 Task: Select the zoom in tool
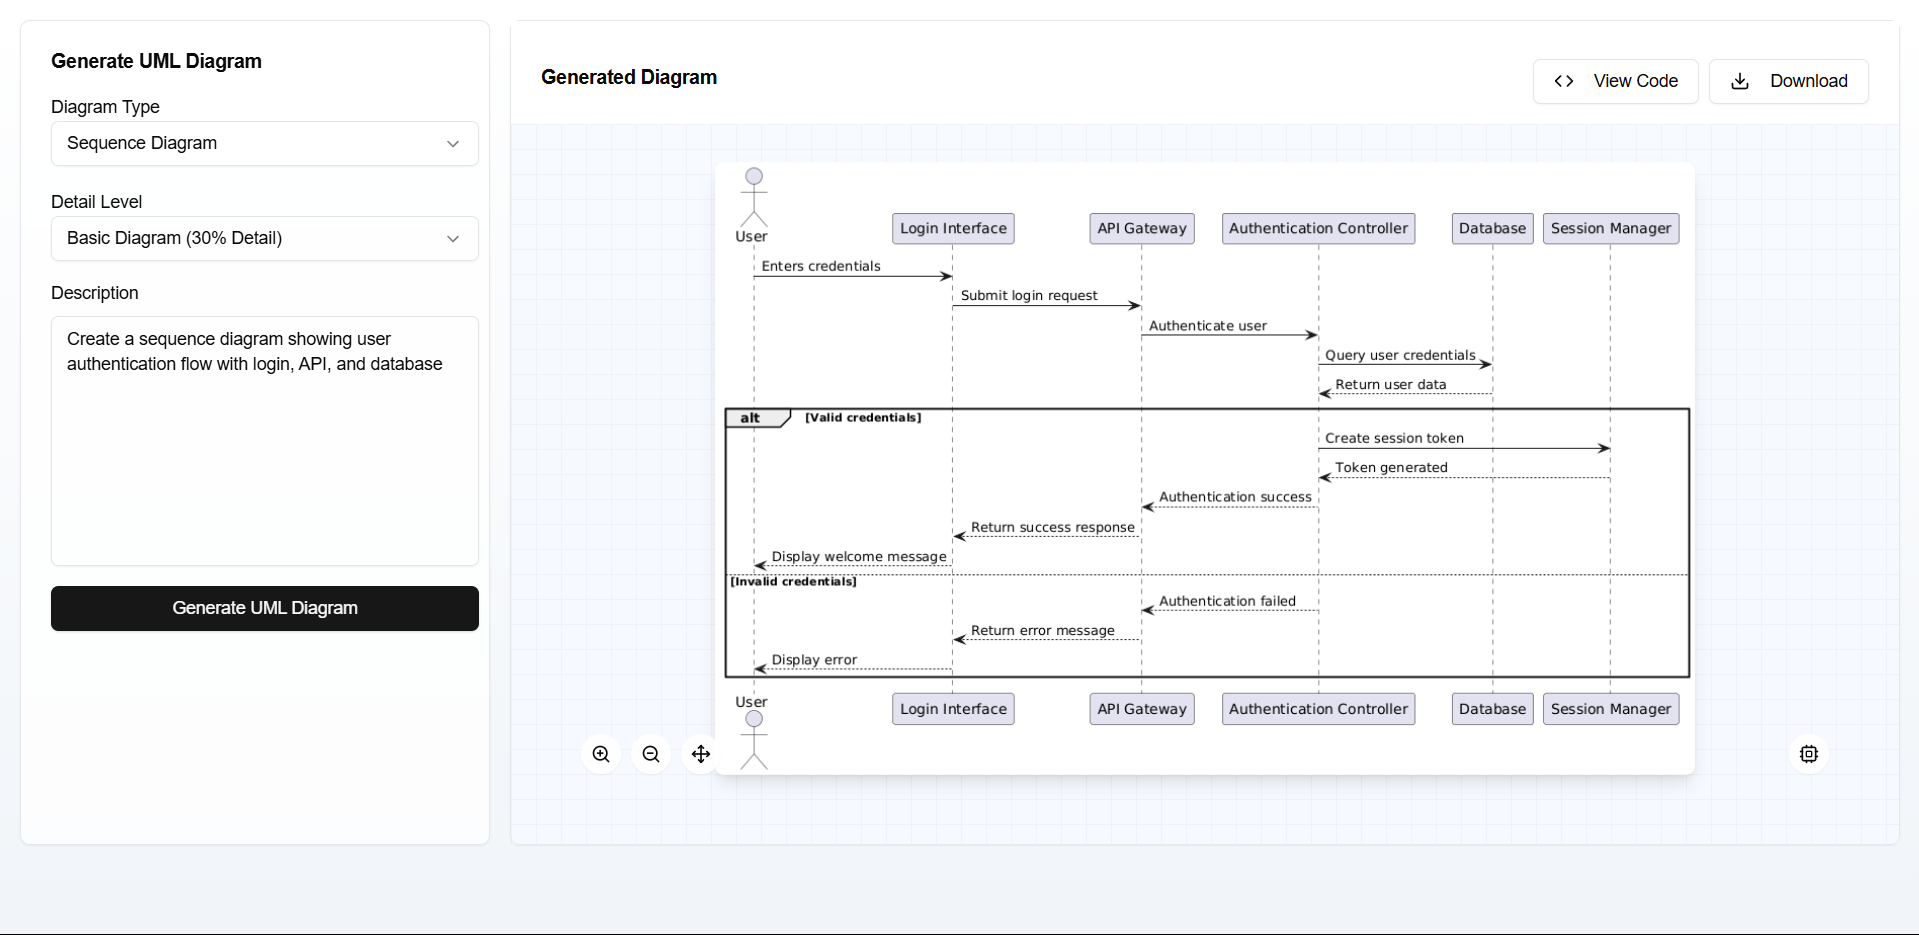pyautogui.click(x=601, y=754)
